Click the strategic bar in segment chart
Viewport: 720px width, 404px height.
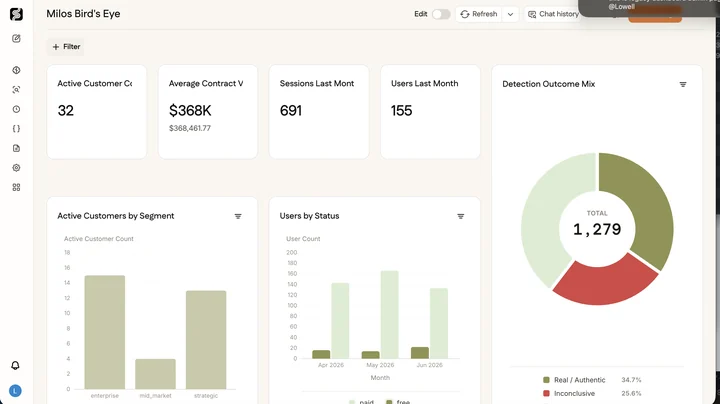(206, 340)
